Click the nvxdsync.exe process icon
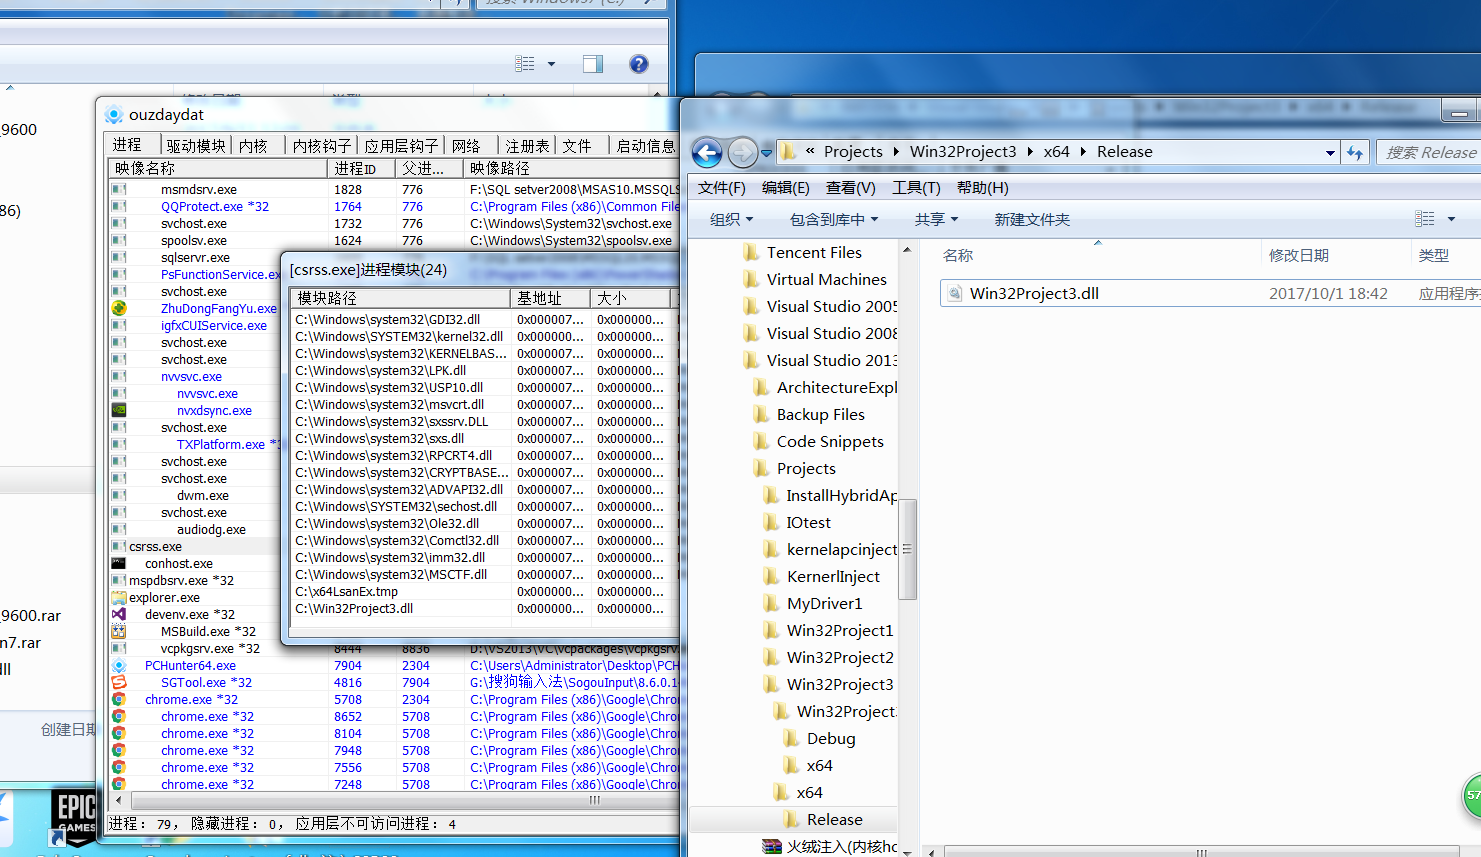The image size is (1481, 857). 119,411
